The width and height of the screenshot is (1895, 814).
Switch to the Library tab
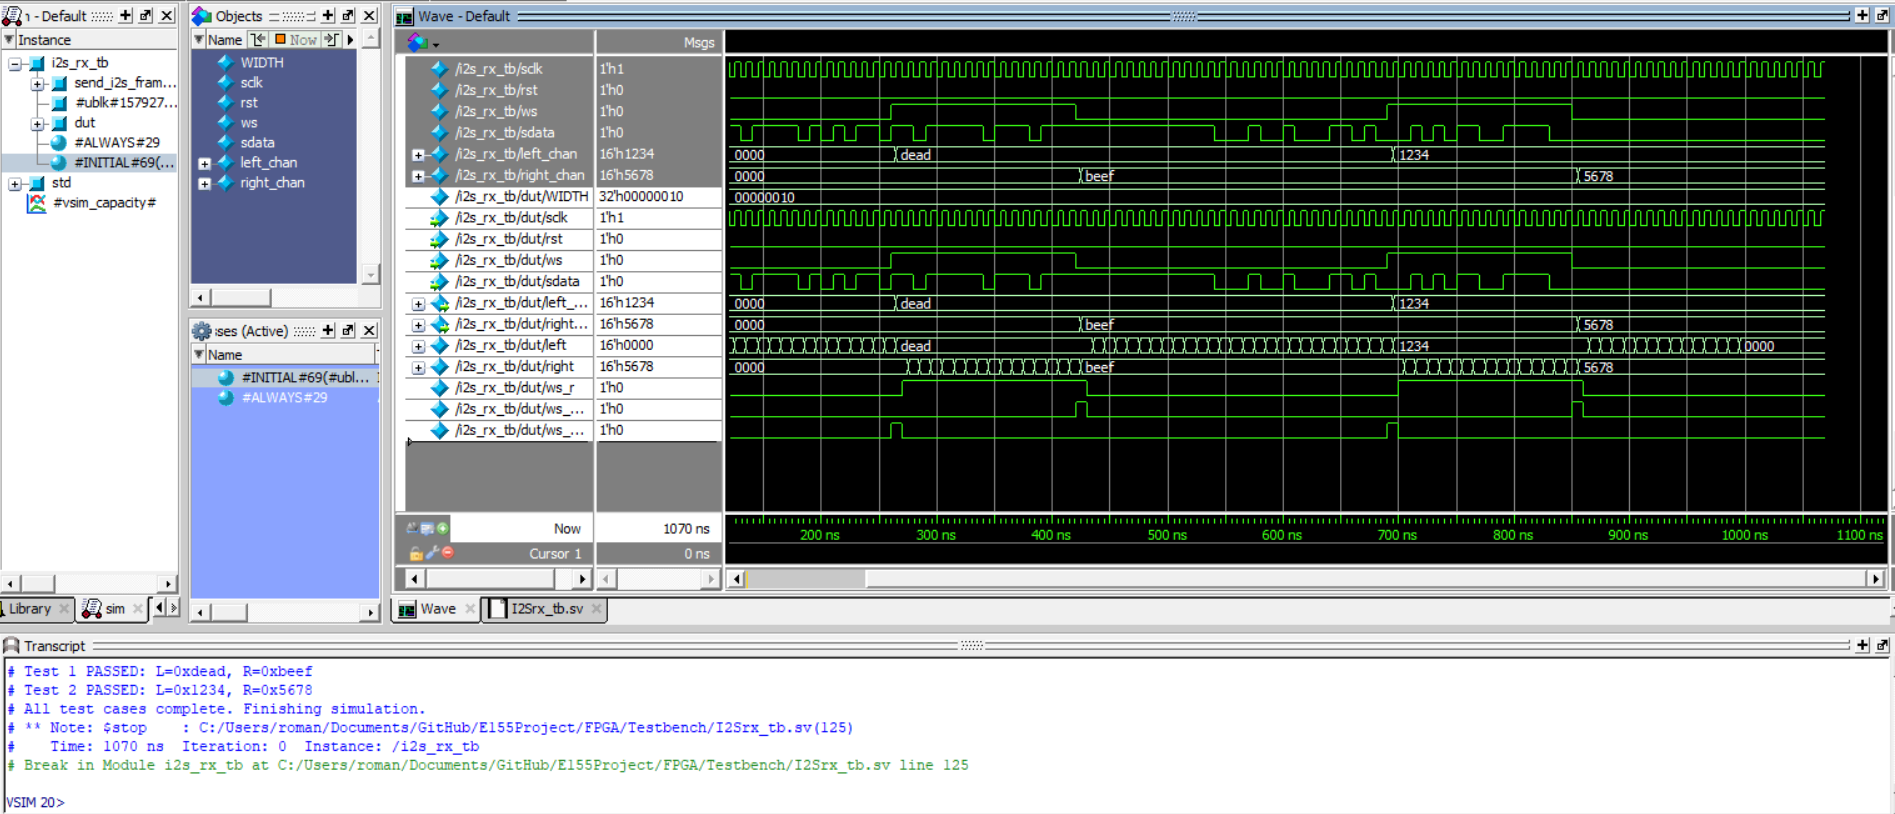tap(30, 609)
